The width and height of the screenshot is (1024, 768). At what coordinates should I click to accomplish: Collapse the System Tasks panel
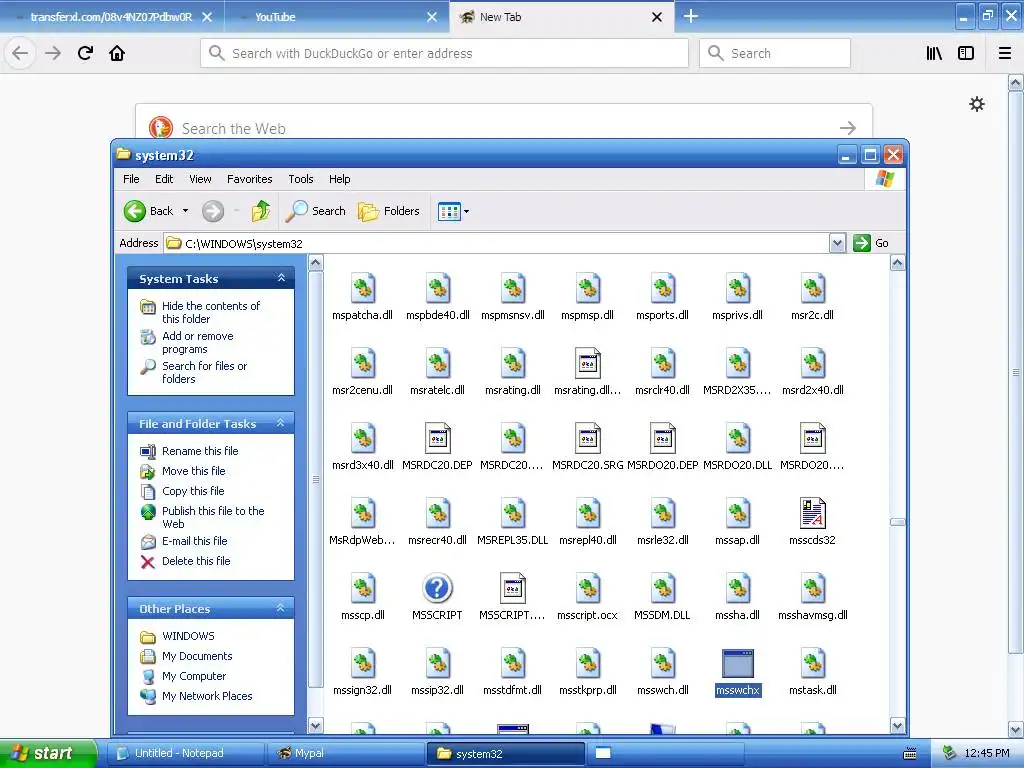pos(281,278)
